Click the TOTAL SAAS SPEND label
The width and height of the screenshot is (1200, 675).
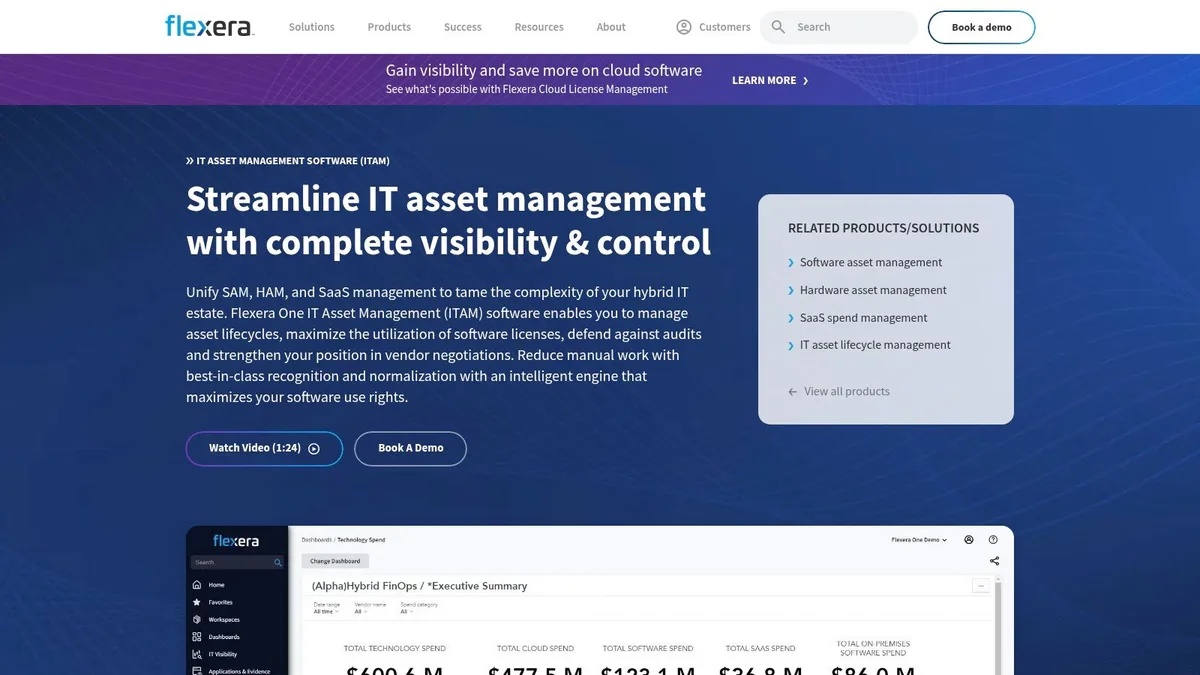761,649
